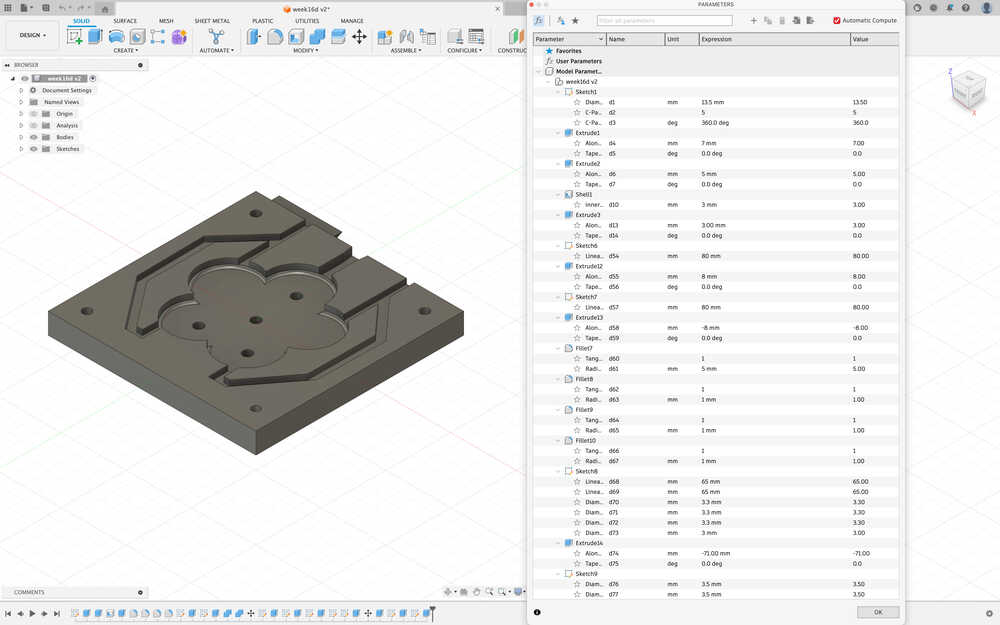Toggle visibility of the Origin folder
This screenshot has height=625, width=1000.
tap(34, 114)
